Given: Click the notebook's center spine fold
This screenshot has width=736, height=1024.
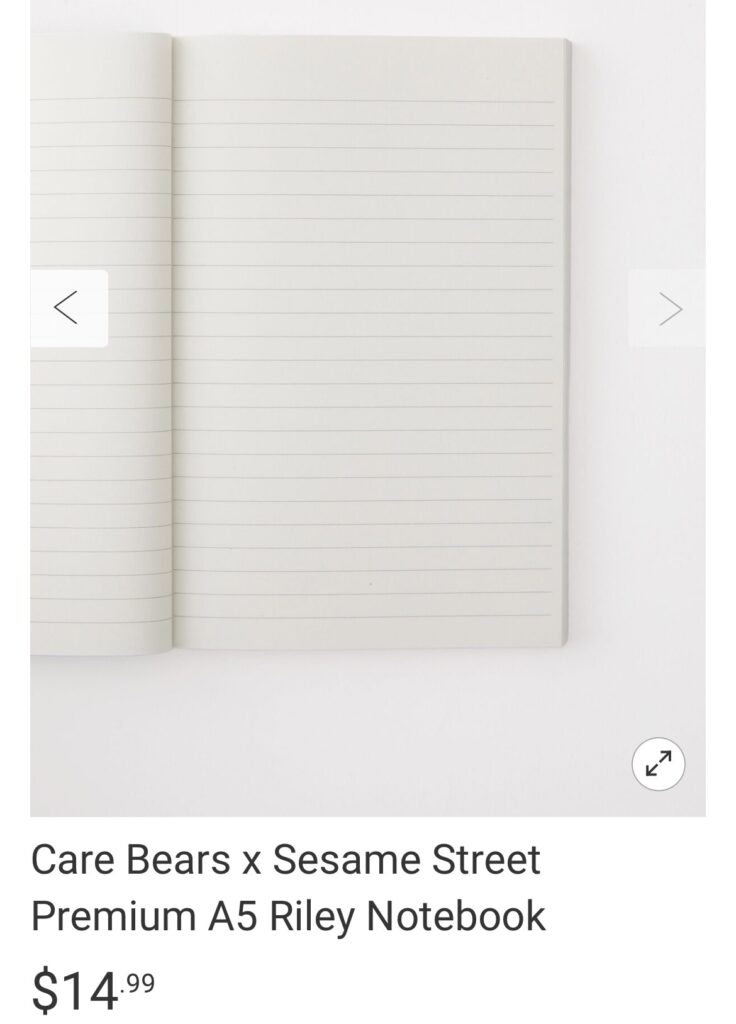Looking at the screenshot, I should click(x=173, y=343).
